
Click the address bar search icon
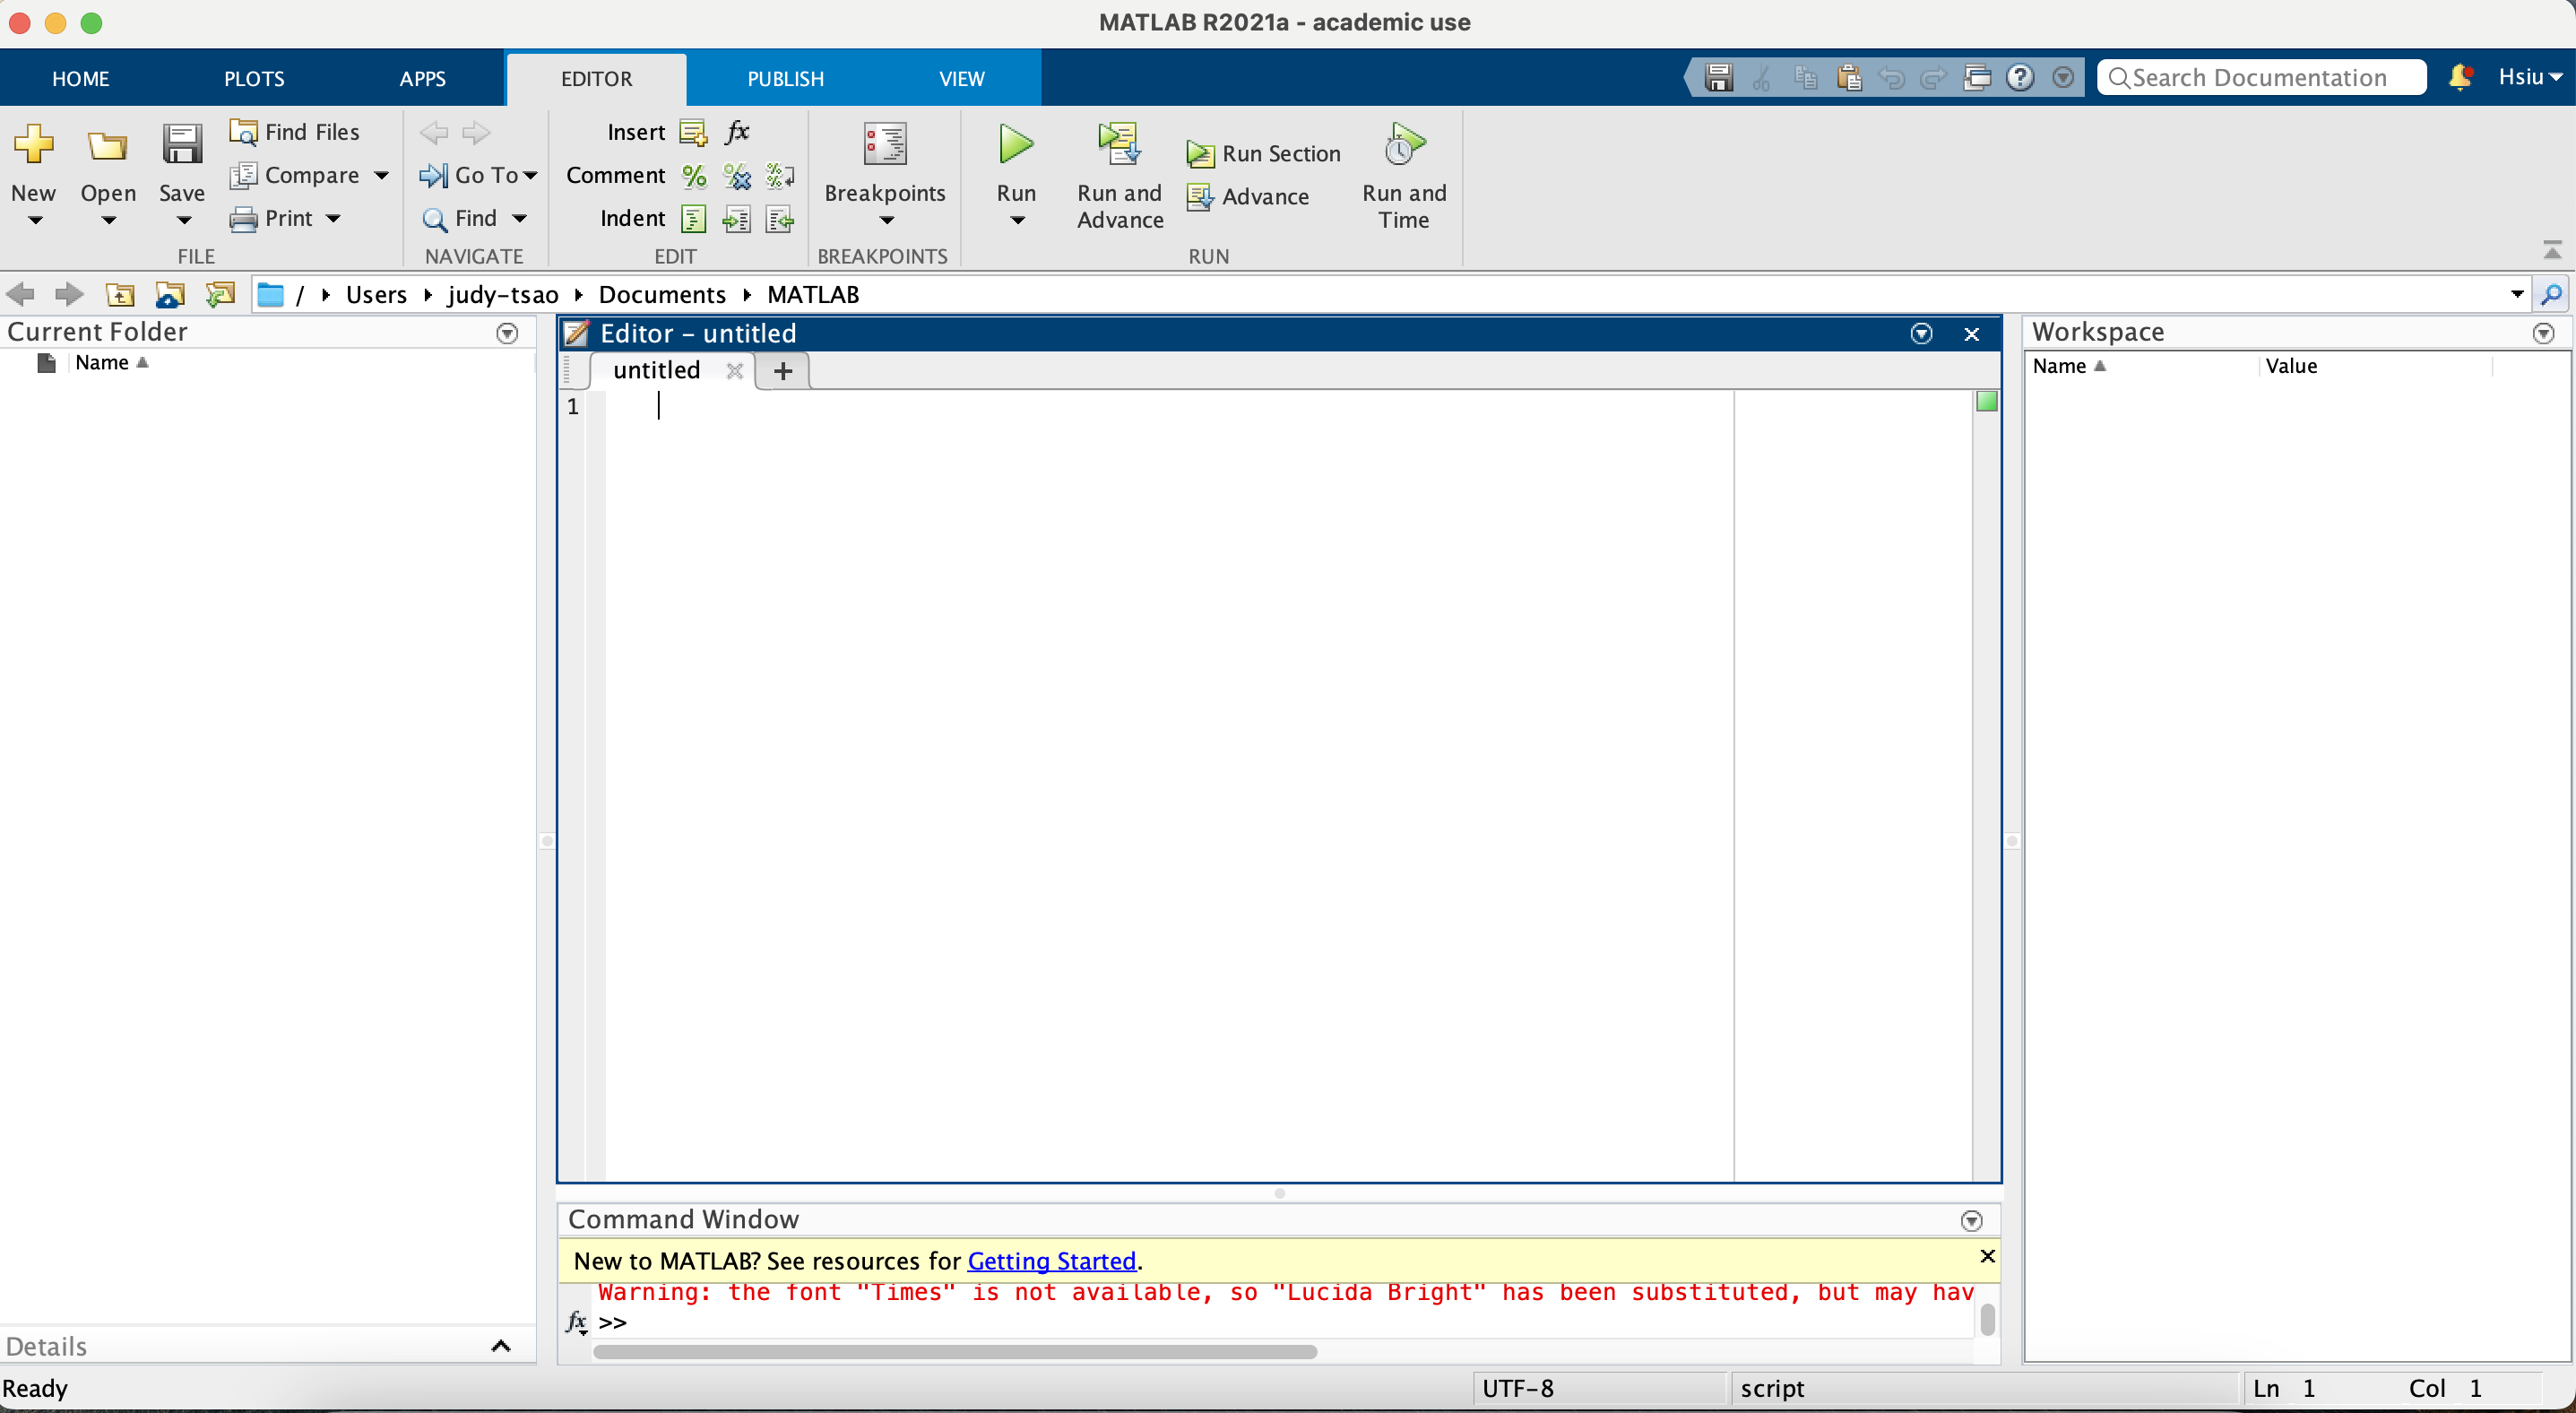pos(2551,295)
